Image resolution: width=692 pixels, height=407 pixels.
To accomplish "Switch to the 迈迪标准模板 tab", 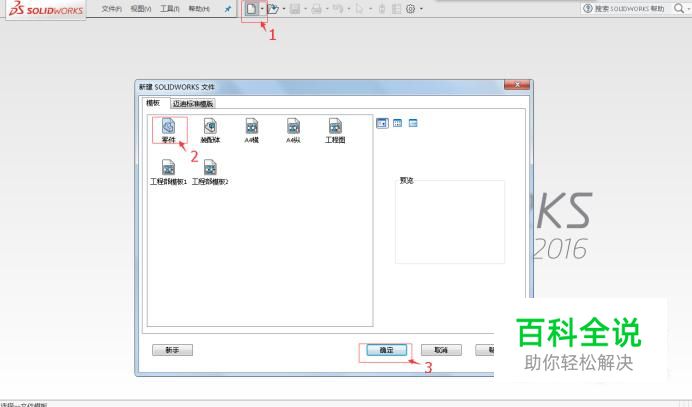I will (193, 104).
